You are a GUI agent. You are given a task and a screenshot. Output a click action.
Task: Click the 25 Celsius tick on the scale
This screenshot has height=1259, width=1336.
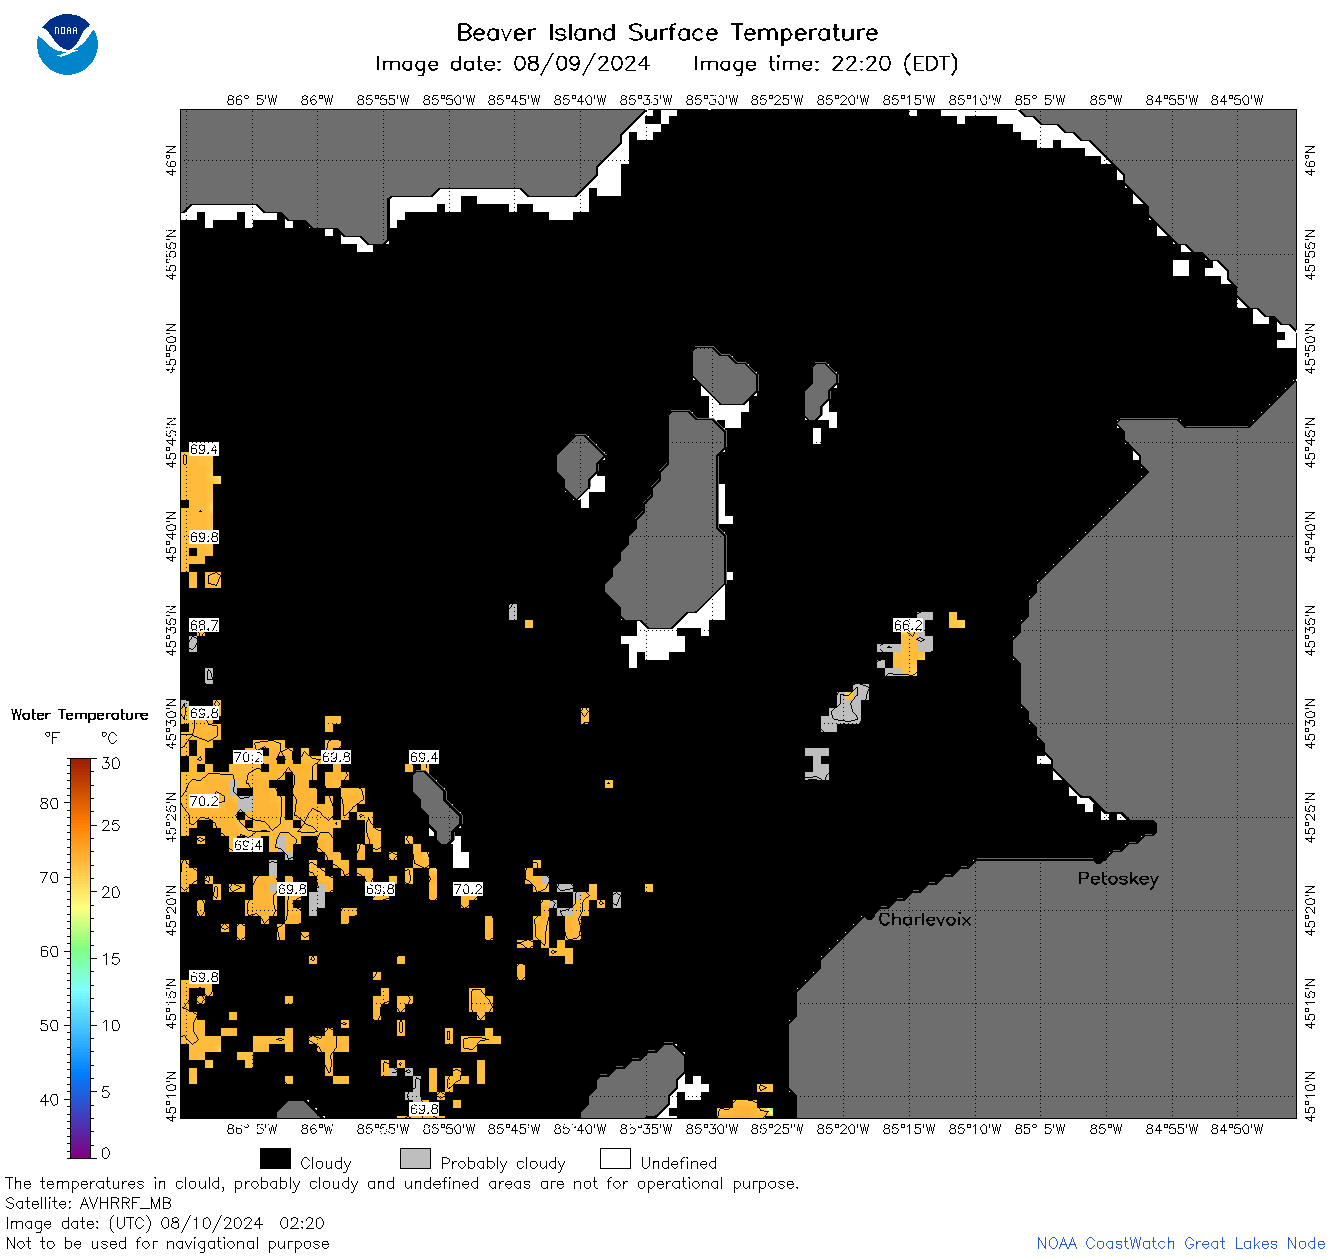tap(111, 825)
